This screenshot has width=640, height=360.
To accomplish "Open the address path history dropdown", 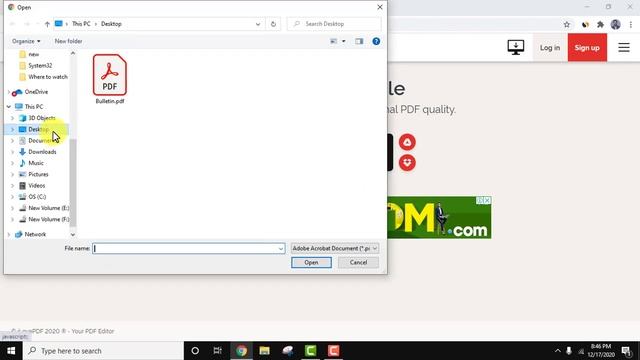I will pyautogui.click(x=258, y=24).
